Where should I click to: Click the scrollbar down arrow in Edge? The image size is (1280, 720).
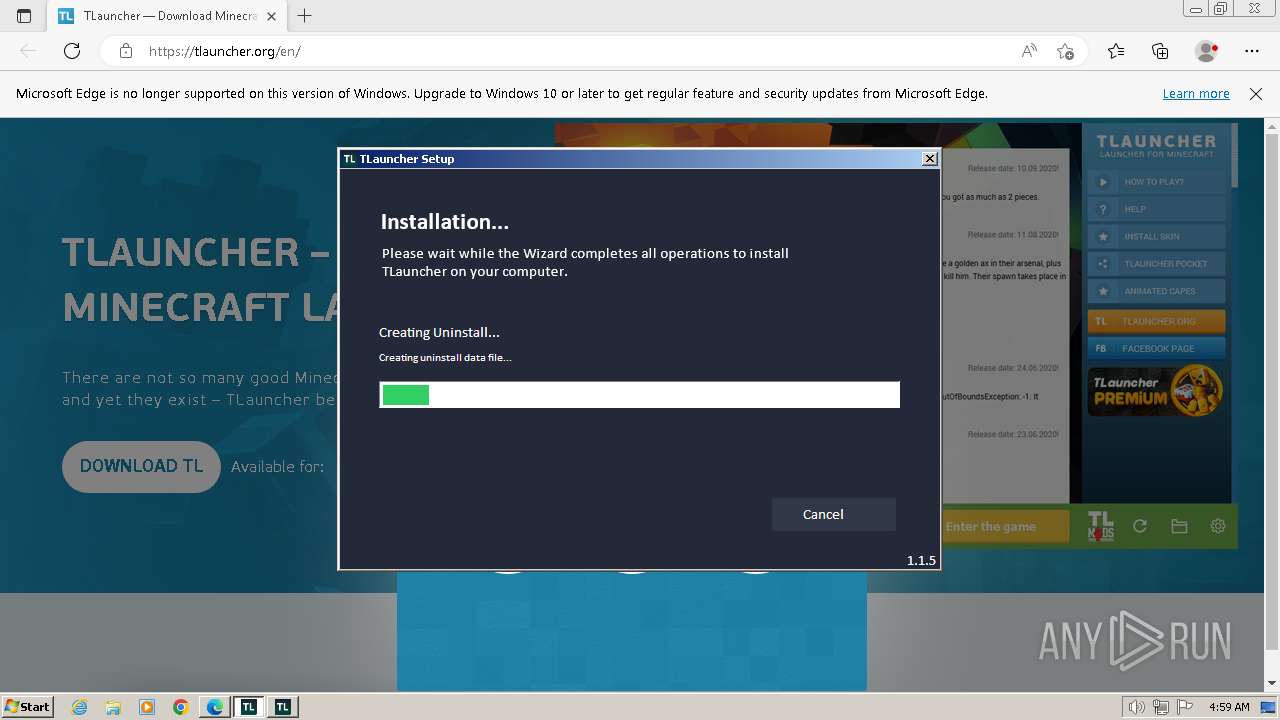[x=1272, y=683]
